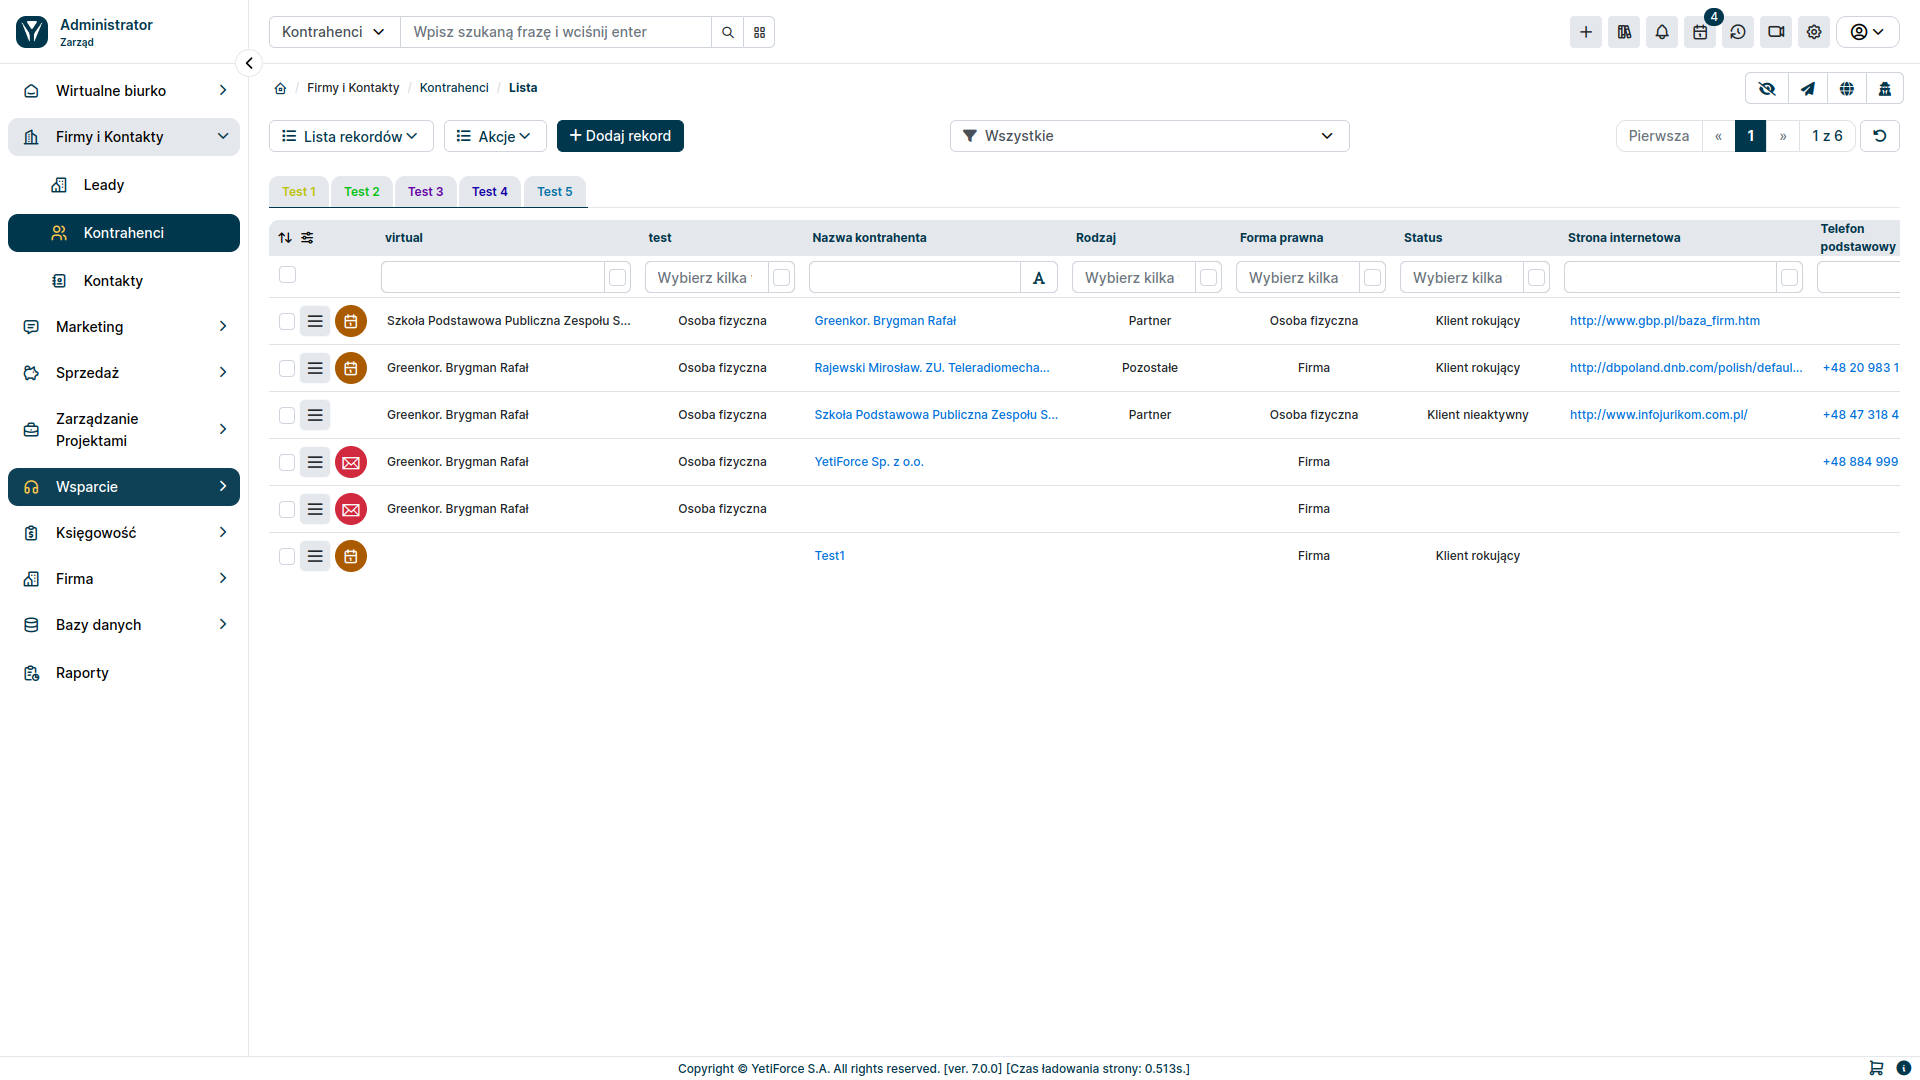Click the letter A alphabet filter icon
Image resolution: width=1920 pixels, height=1080 pixels.
click(x=1039, y=278)
